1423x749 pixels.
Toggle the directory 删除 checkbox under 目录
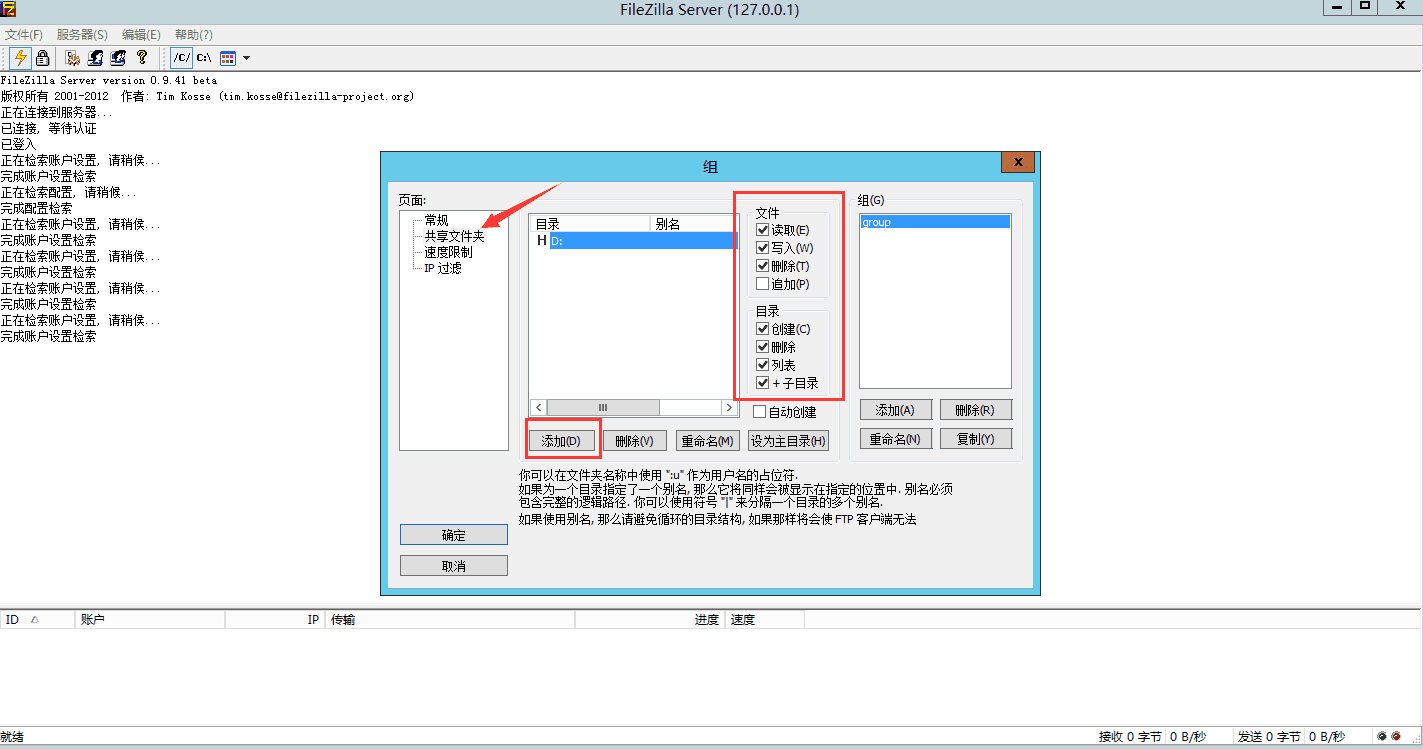pos(763,347)
